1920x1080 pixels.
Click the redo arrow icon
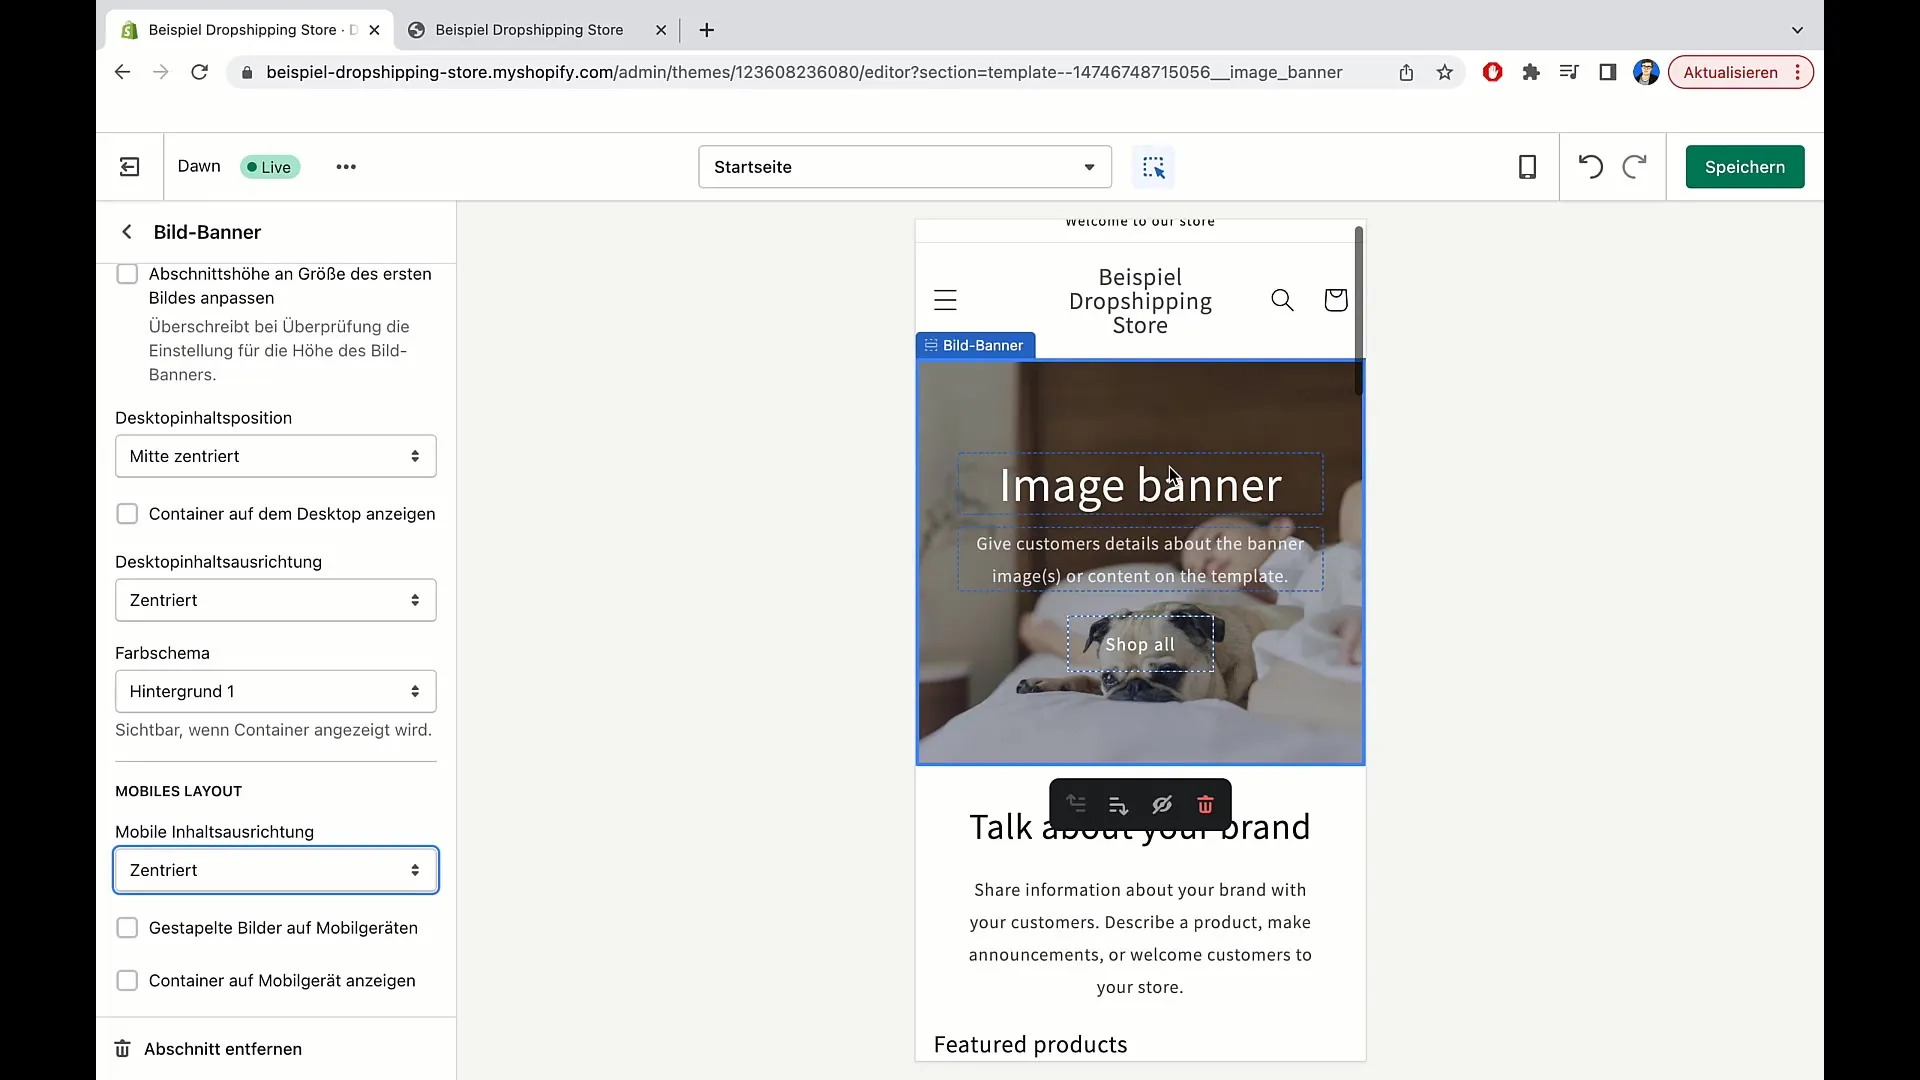[1634, 166]
